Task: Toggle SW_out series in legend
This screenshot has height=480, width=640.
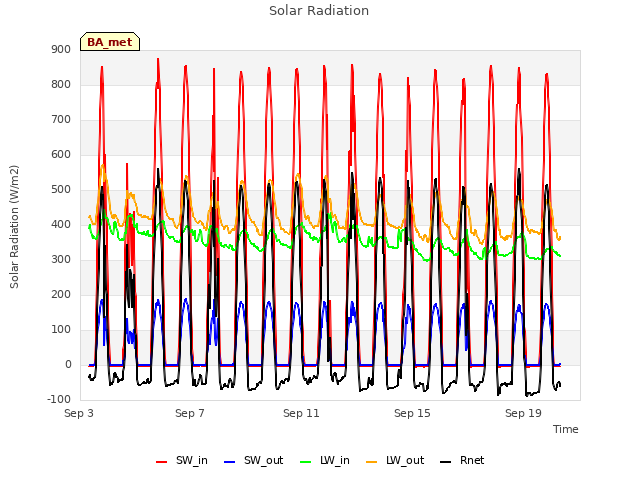Action: (x=253, y=460)
